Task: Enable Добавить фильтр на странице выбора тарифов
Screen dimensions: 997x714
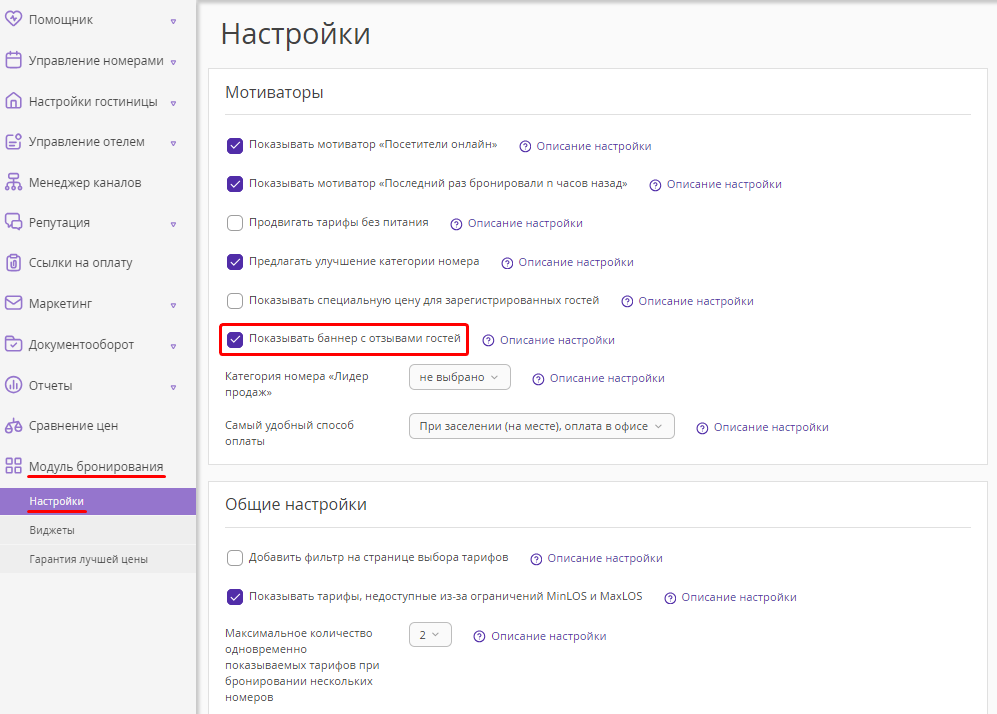Action: coord(235,558)
